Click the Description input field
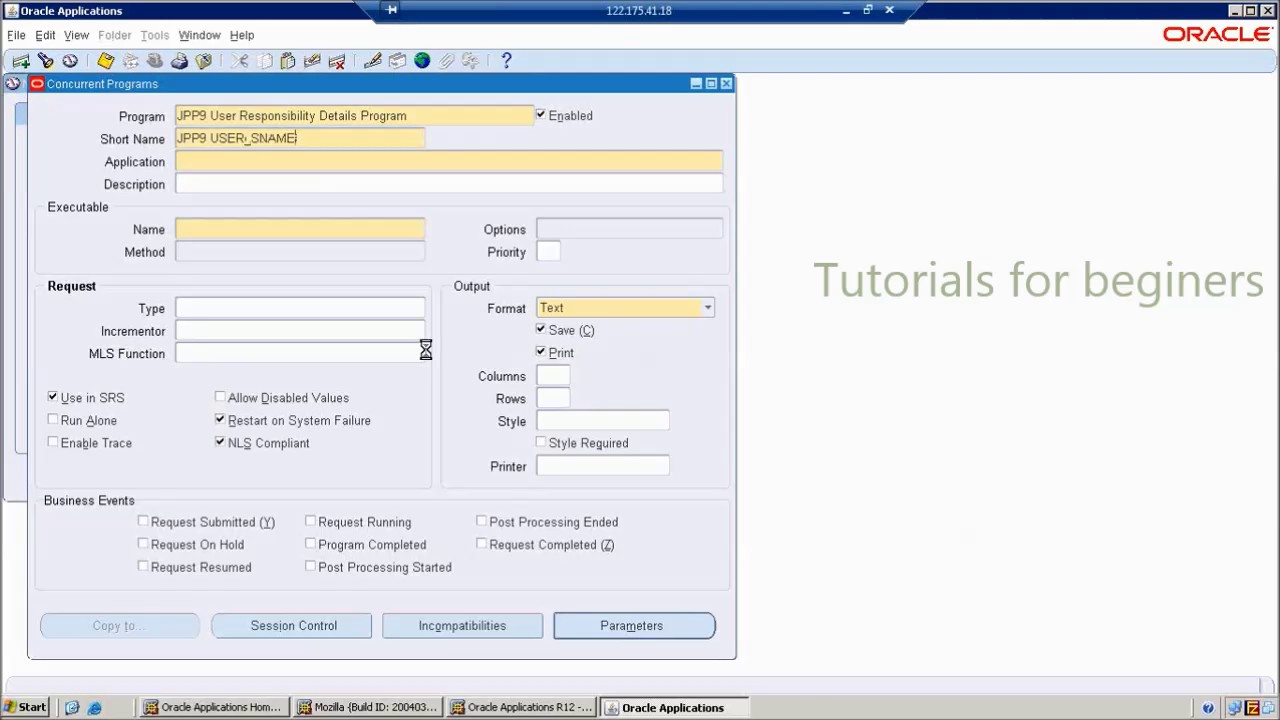Viewport: 1280px width, 720px height. [449, 184]
